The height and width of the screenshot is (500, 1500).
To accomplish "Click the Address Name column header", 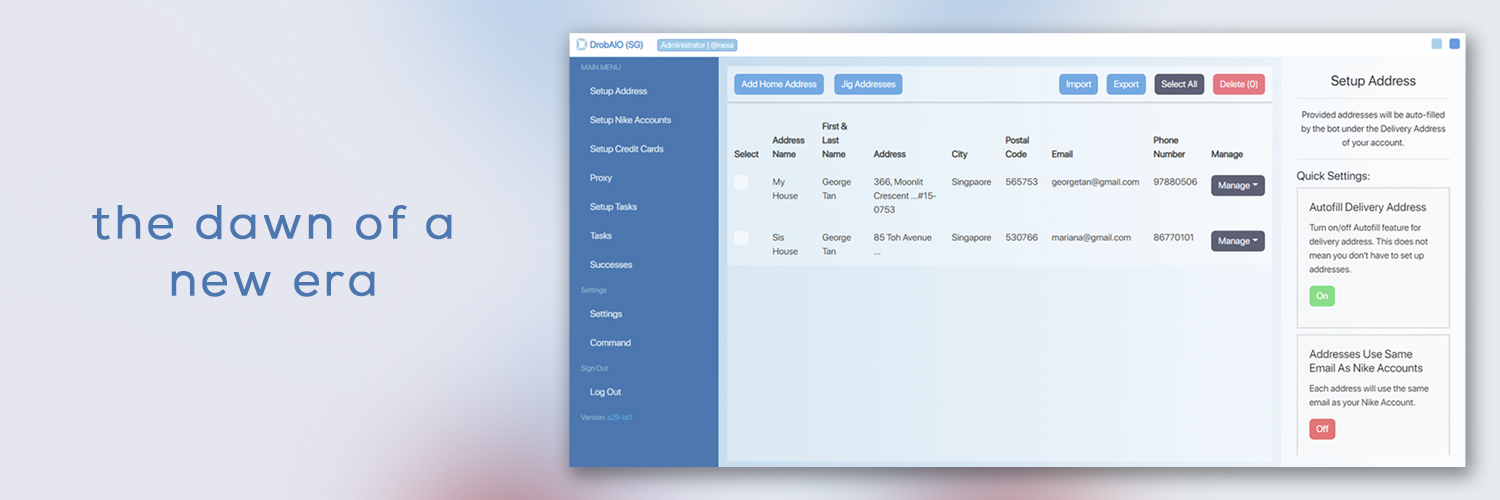I will coord(788,147).
